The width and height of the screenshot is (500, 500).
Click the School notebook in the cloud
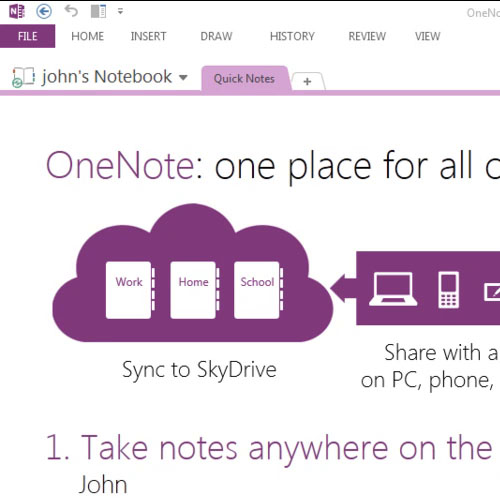point(258,290)
